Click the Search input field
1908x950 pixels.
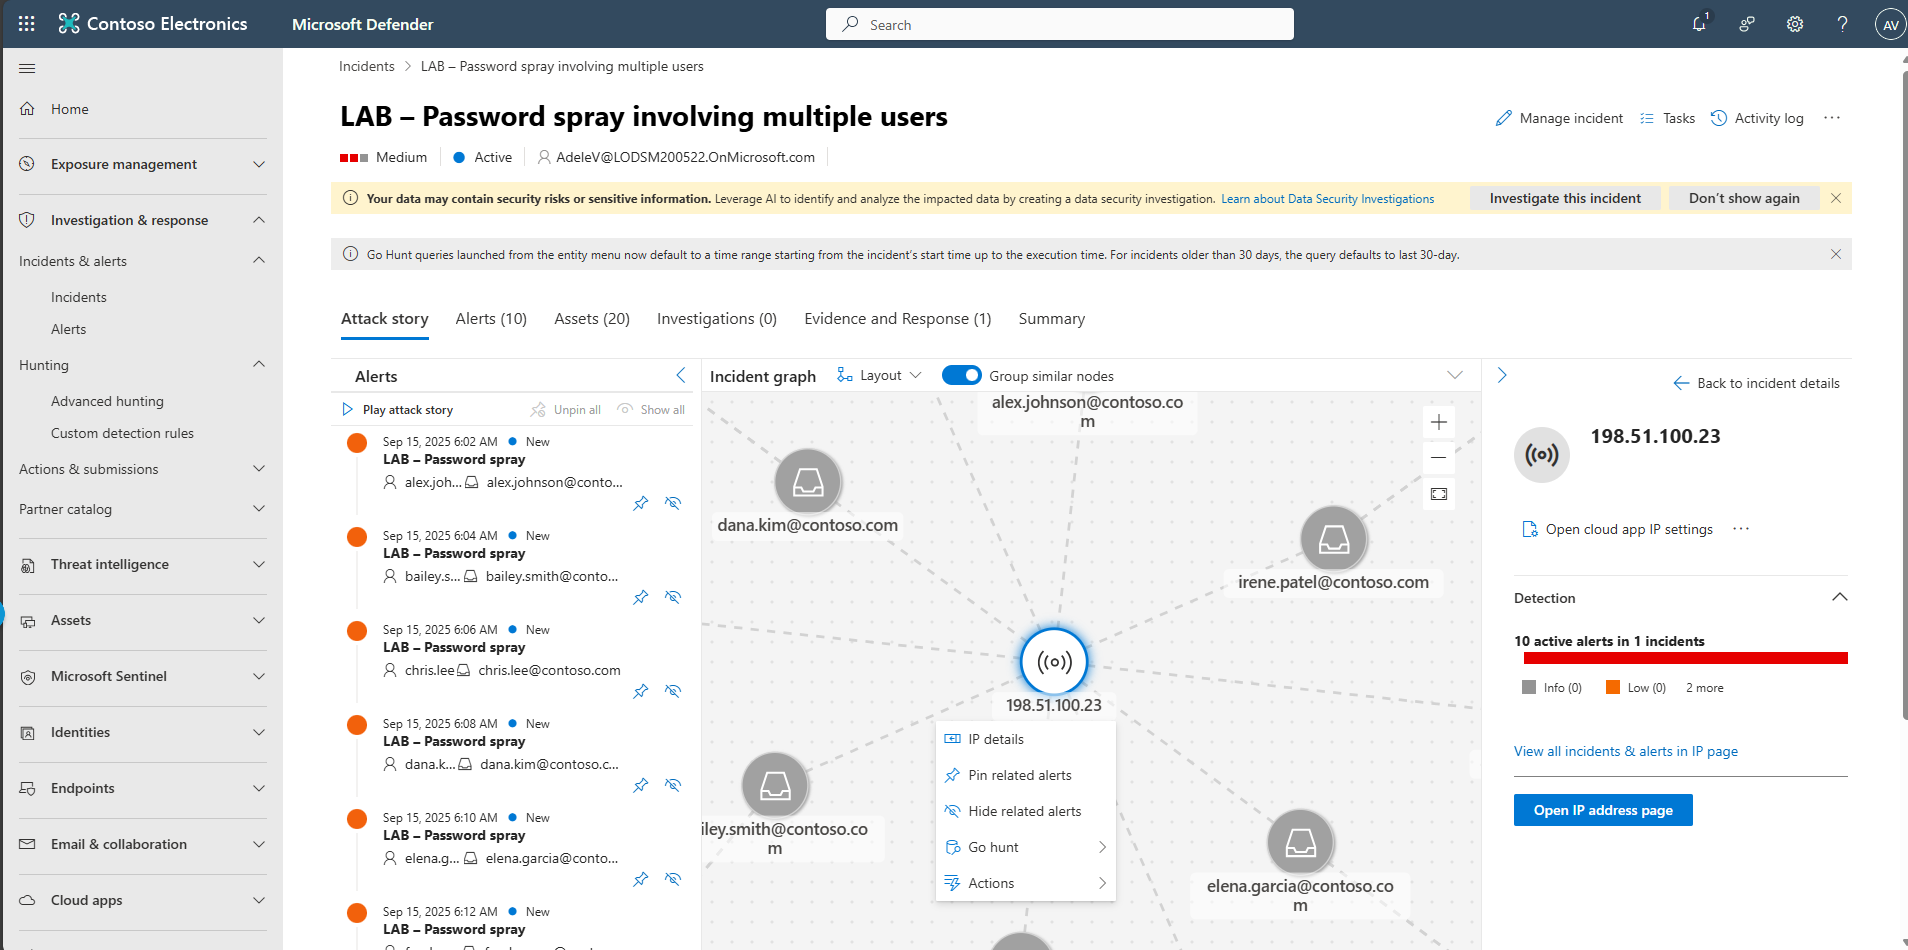click(x=1060, y=24)
